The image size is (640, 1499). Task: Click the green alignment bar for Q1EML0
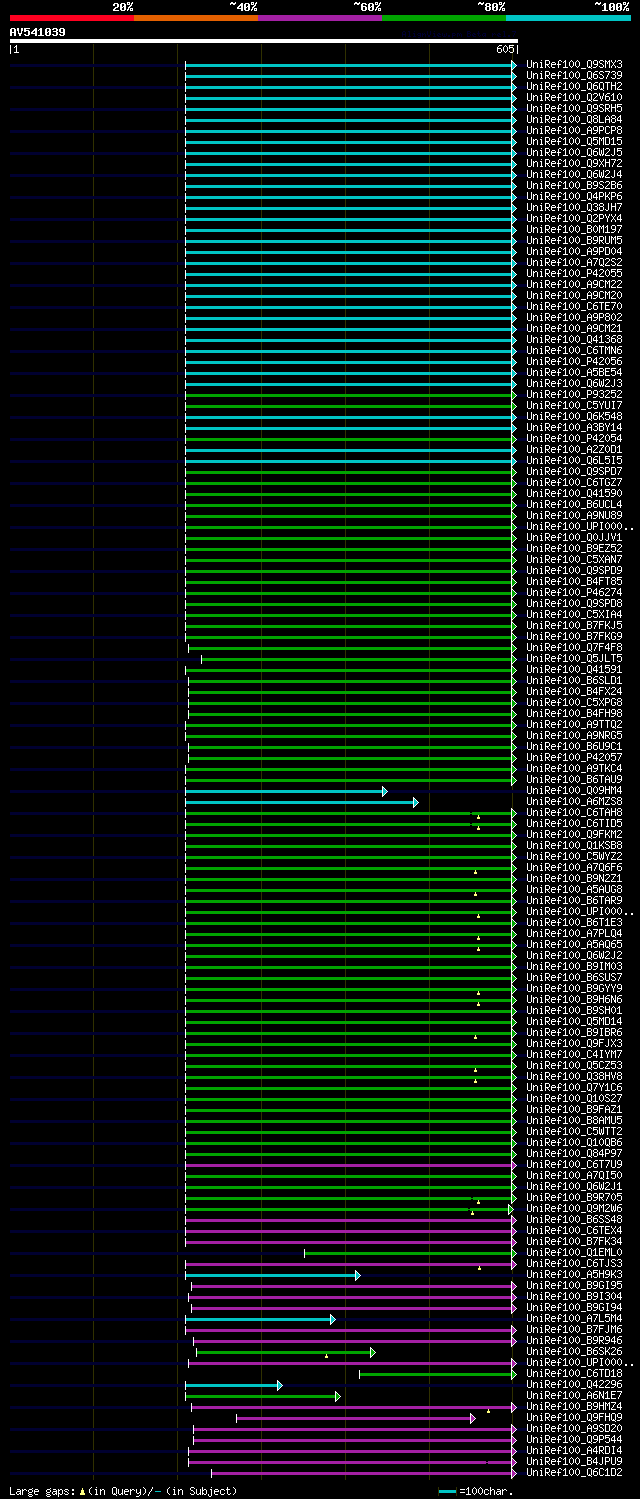coord(410,1253)
